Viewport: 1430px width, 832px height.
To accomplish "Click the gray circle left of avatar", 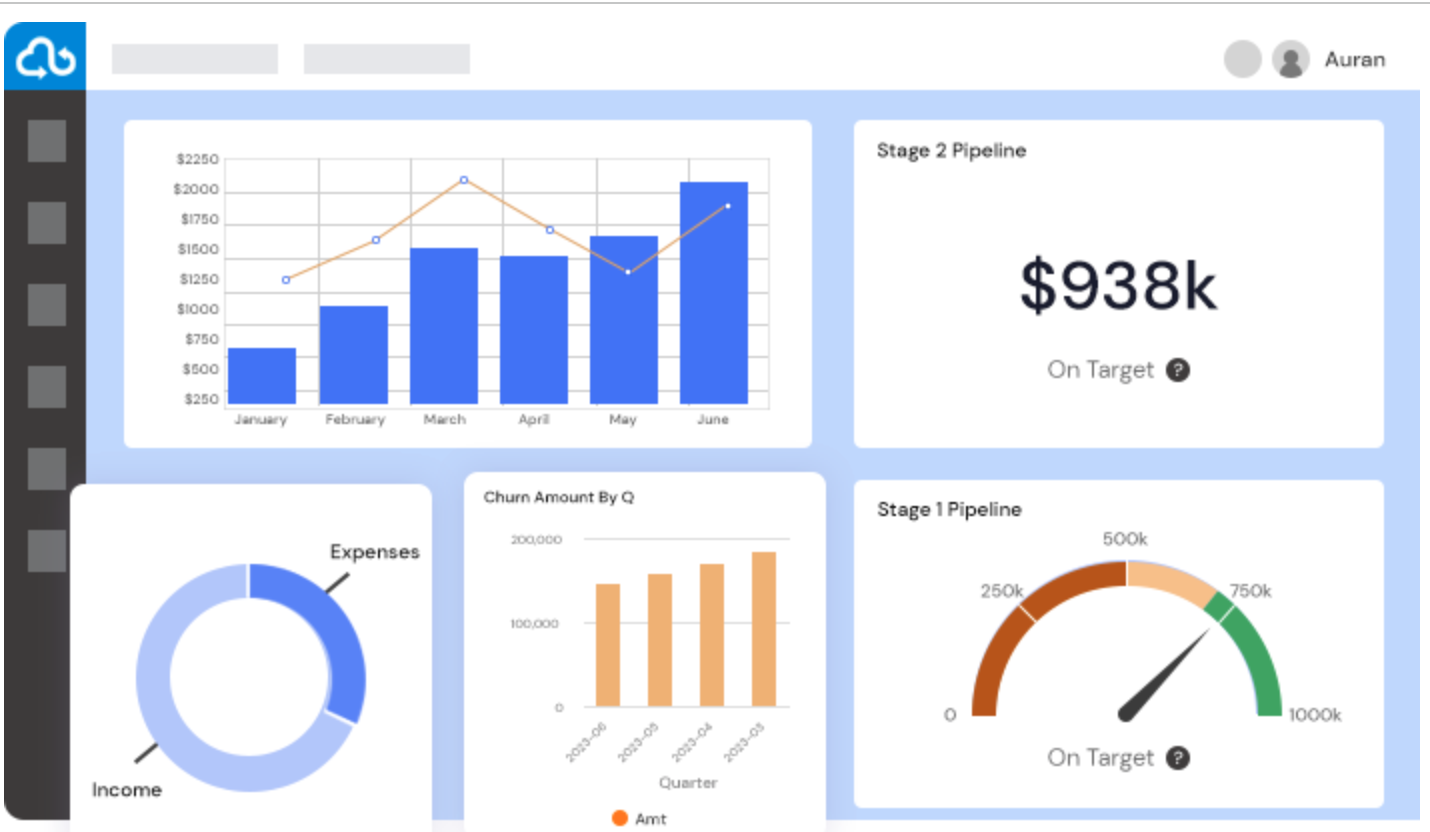I will pos(1243,60).
